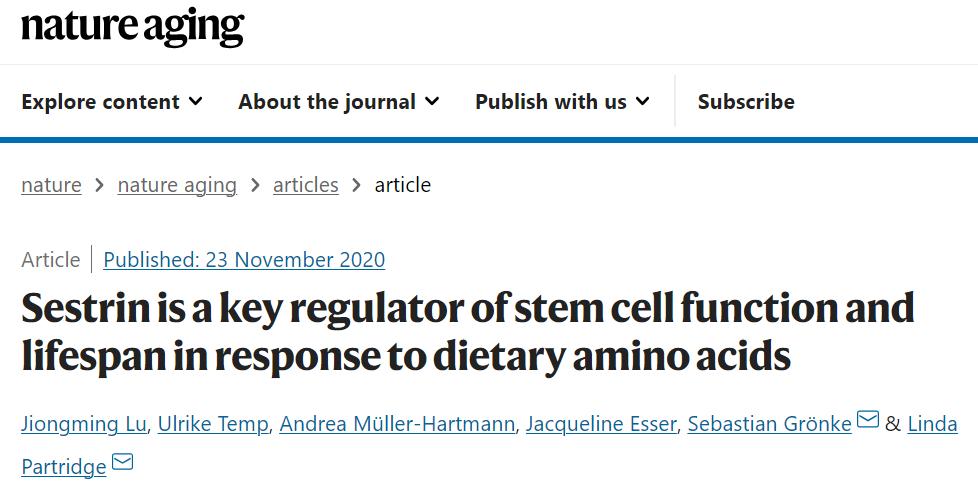Open author Jiongming Lu's profile
The width and height of the screenshot is (978, 491).
click(x=84, y=424)
